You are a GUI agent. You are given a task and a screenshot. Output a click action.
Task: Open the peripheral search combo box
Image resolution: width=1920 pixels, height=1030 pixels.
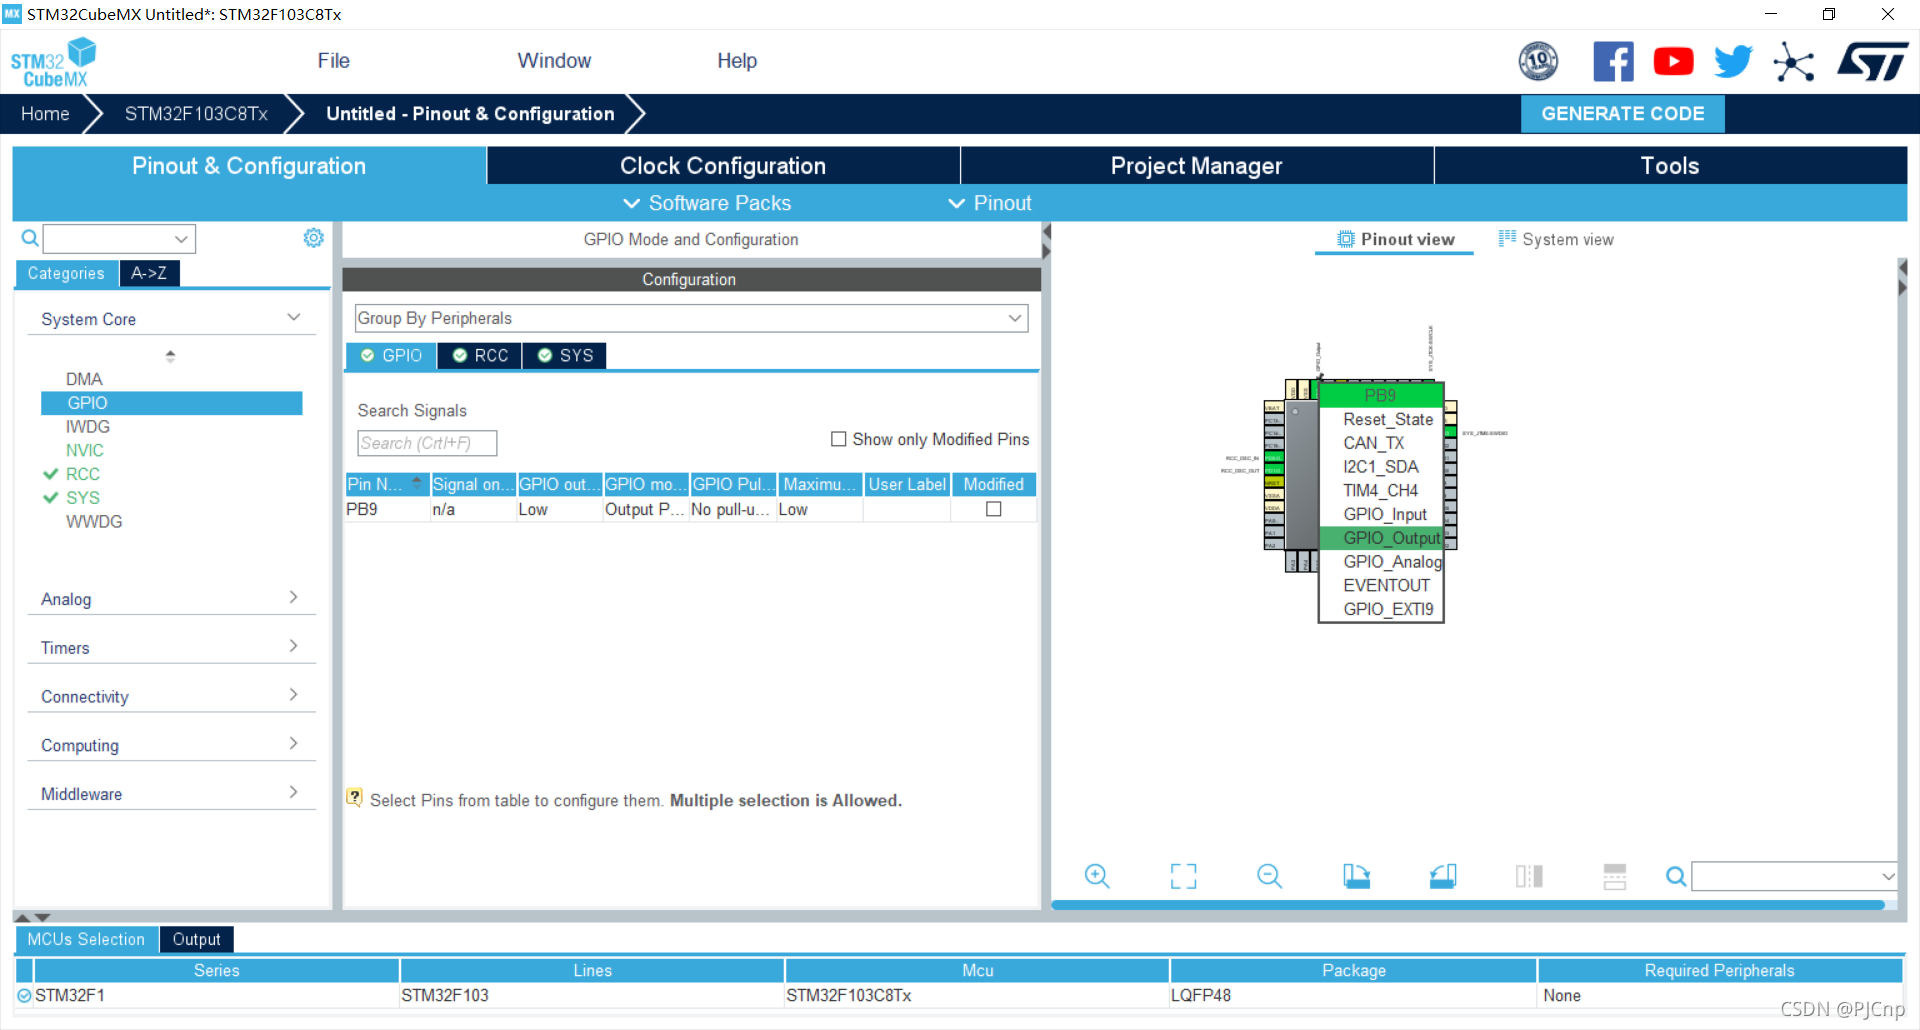(119, 238)
